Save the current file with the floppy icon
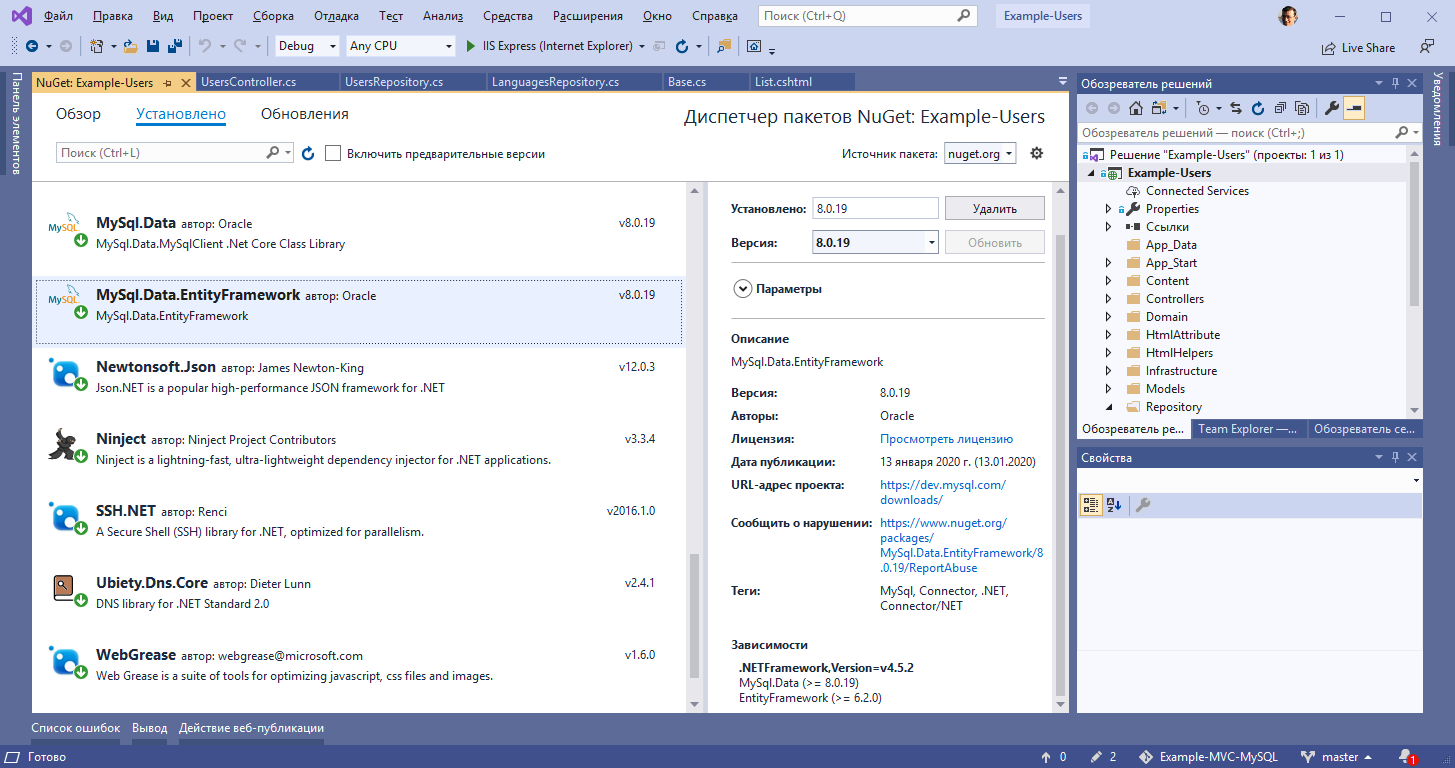Screen dimensions: 1455x768 (x=153, y=46)
